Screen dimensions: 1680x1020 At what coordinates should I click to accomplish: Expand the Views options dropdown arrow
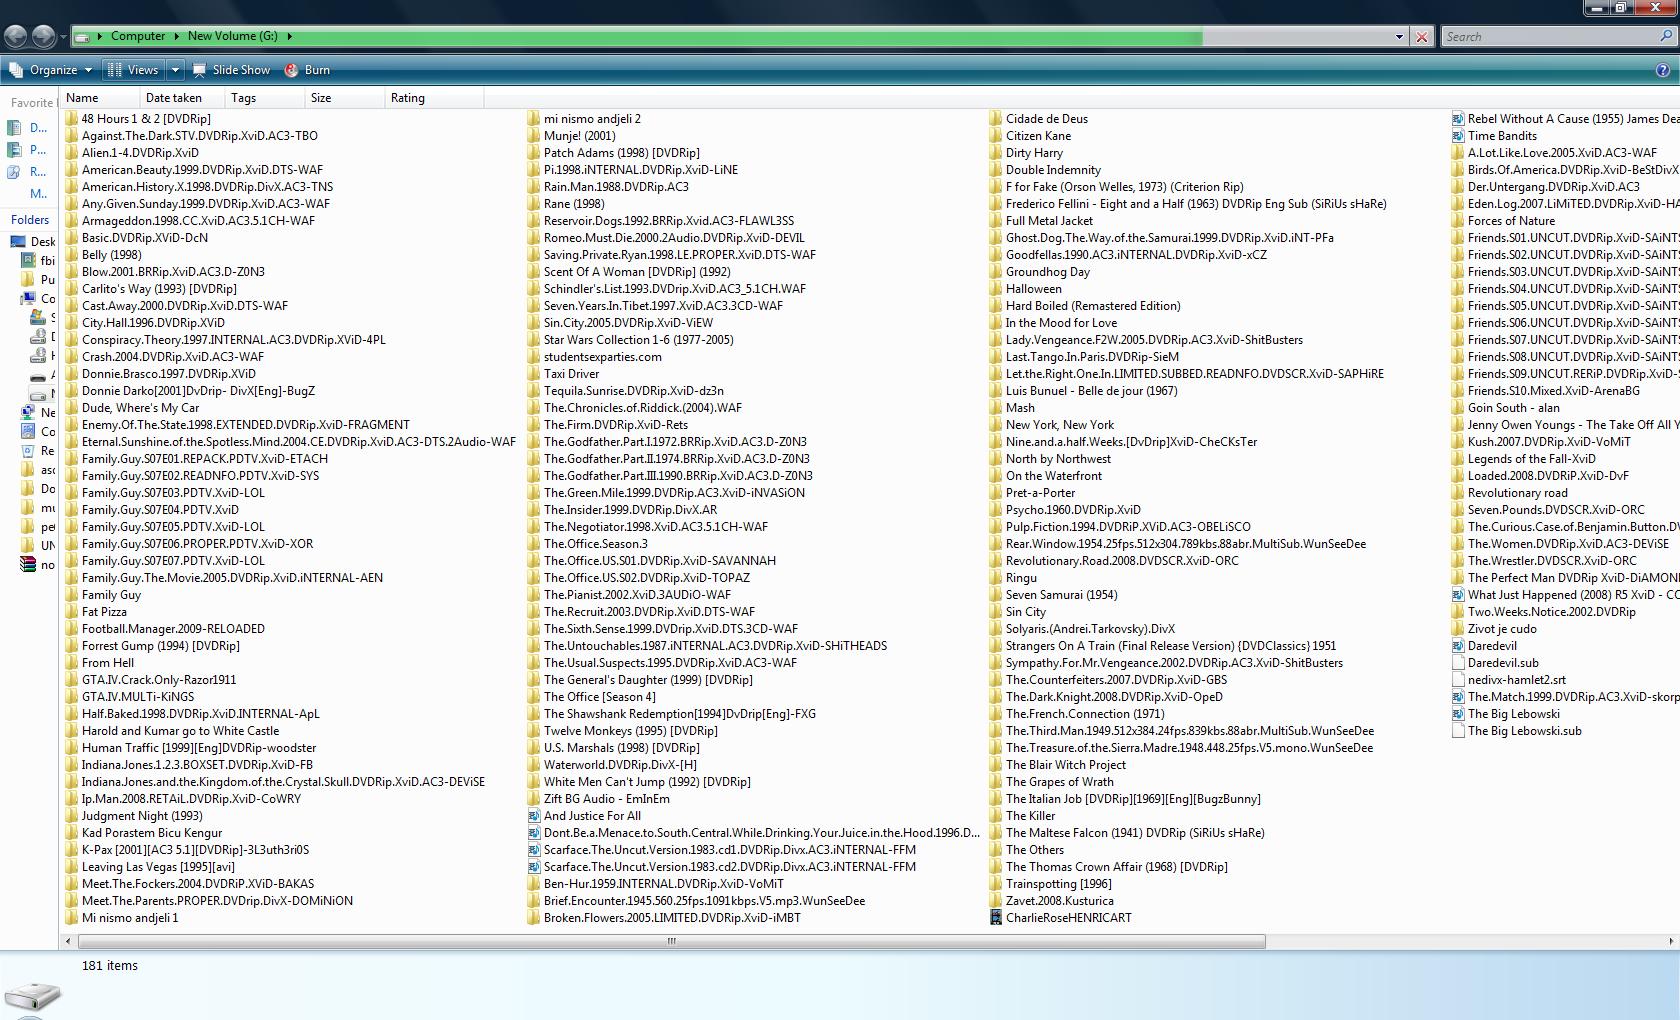[x=175, y=70]
